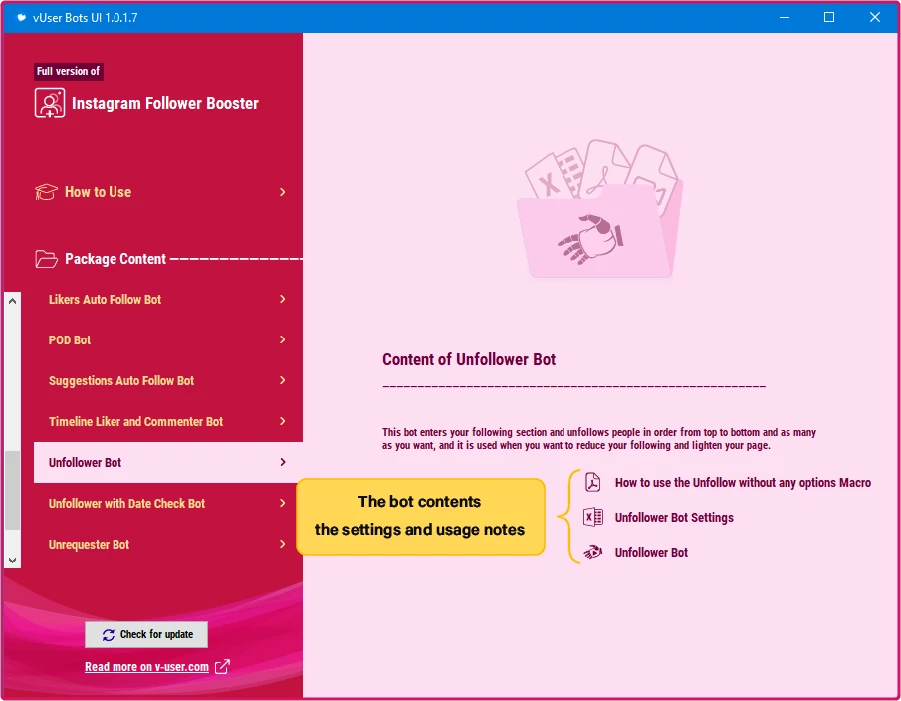
Task: Close the vUser Bots UI window
Action: point(875,17)
